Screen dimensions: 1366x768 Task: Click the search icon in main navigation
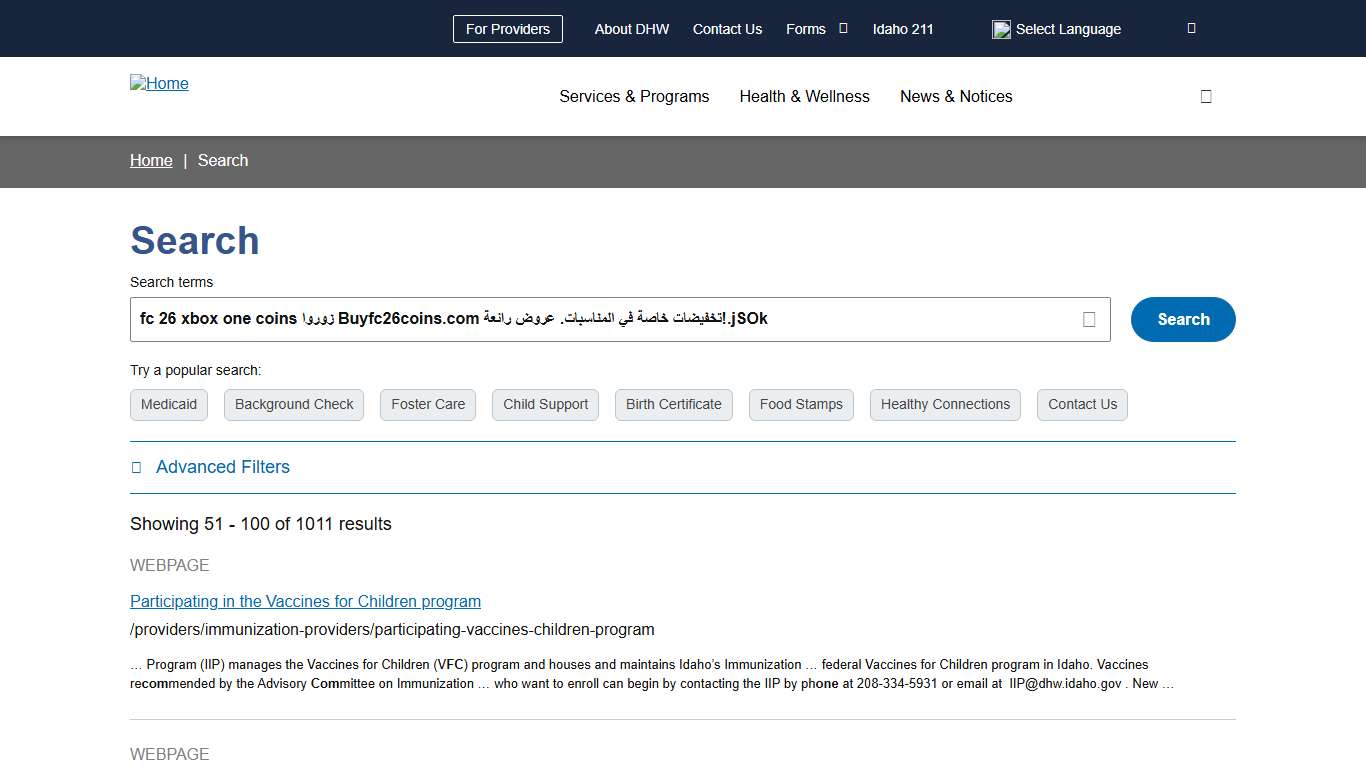(x=1206, y=97)
